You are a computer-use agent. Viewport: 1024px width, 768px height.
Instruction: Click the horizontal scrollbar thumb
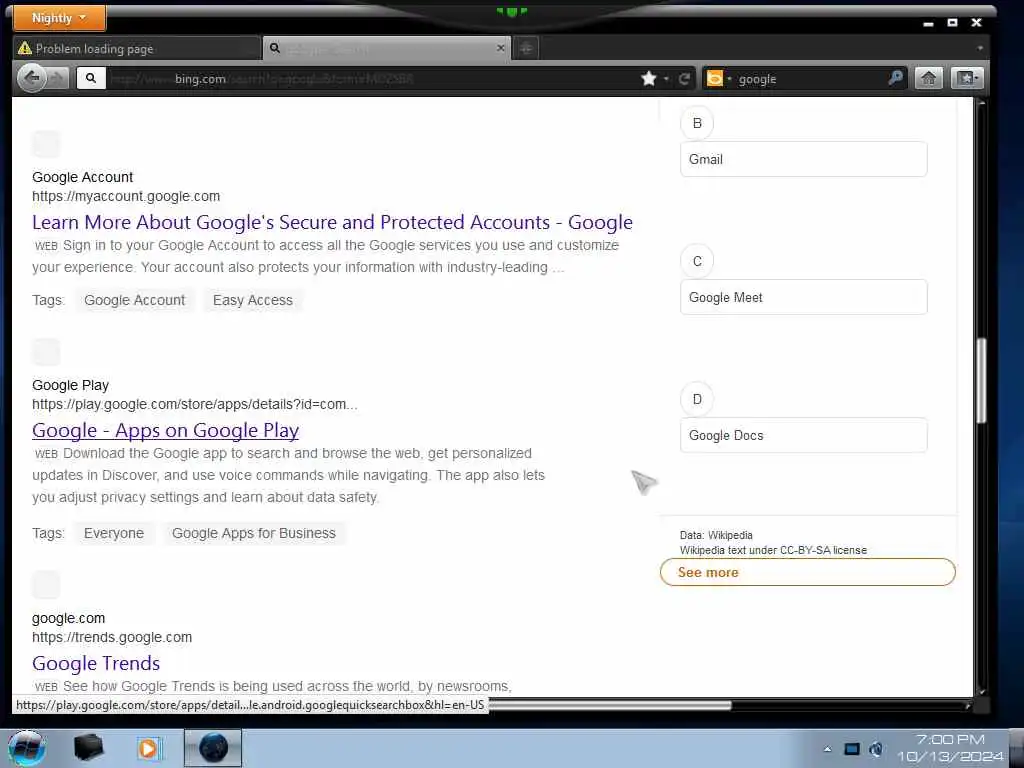(609, 705)
